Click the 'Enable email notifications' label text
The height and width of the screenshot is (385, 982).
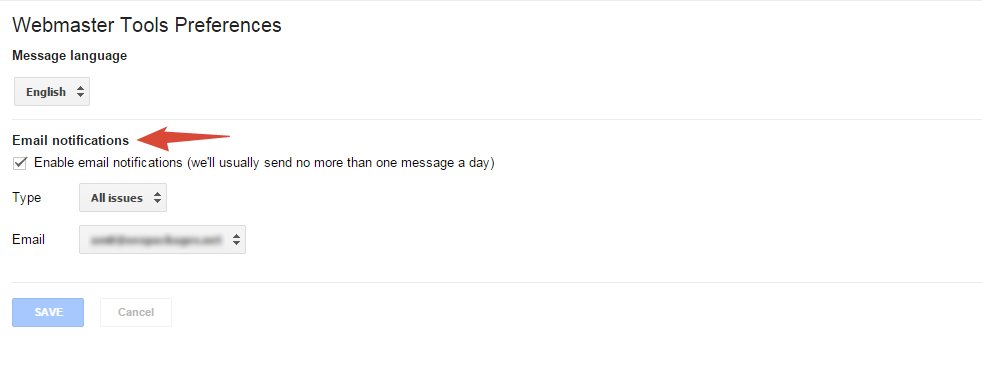click(108, 163)
